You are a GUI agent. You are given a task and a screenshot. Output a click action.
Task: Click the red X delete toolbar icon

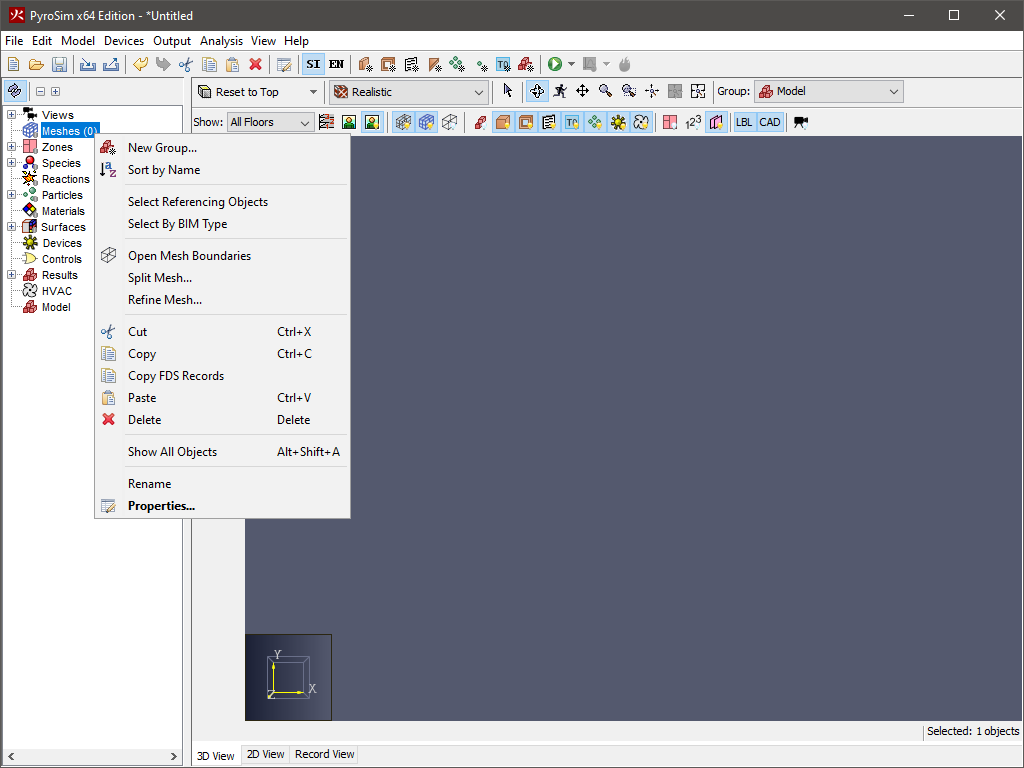click(x=255, y=65)
